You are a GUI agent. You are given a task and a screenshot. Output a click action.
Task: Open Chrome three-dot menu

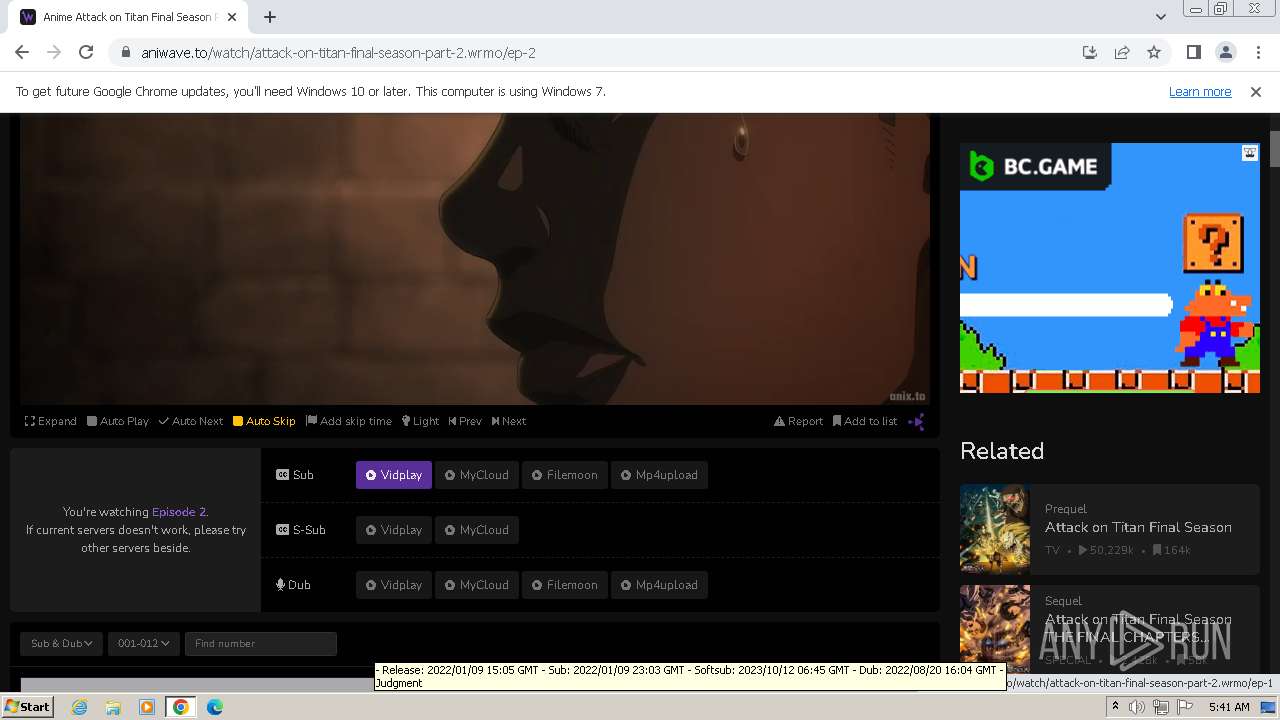1258,52
